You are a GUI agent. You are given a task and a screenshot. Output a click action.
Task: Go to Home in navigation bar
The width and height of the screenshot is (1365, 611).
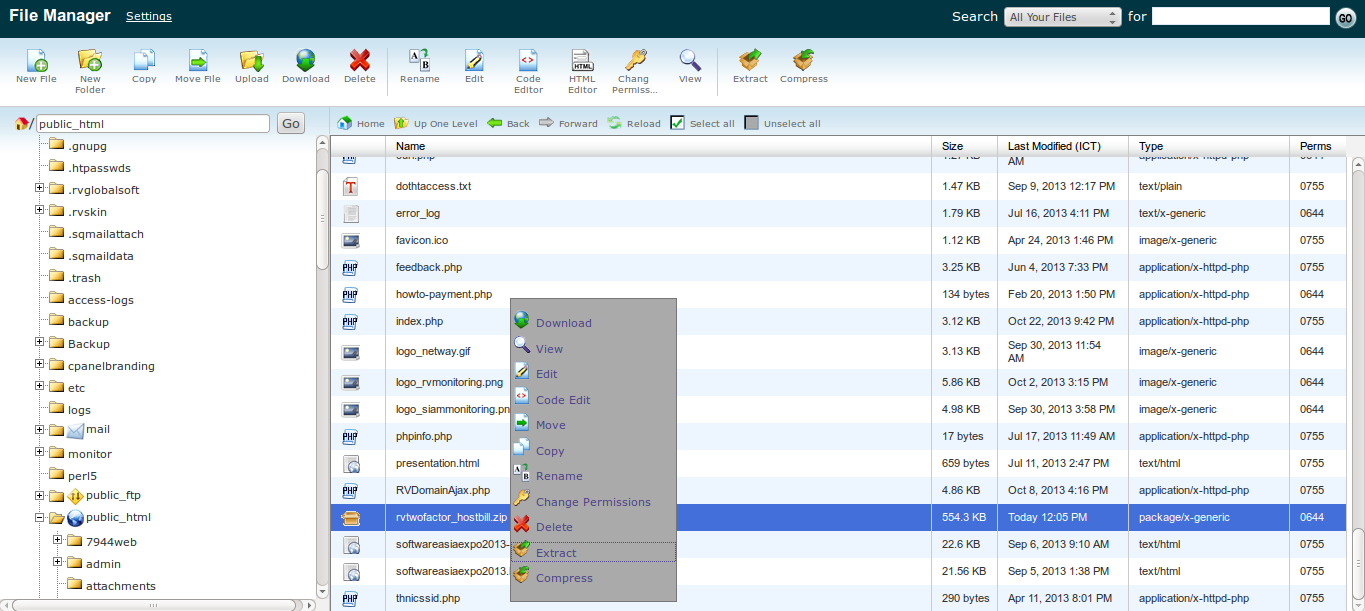tap(361, 123)
